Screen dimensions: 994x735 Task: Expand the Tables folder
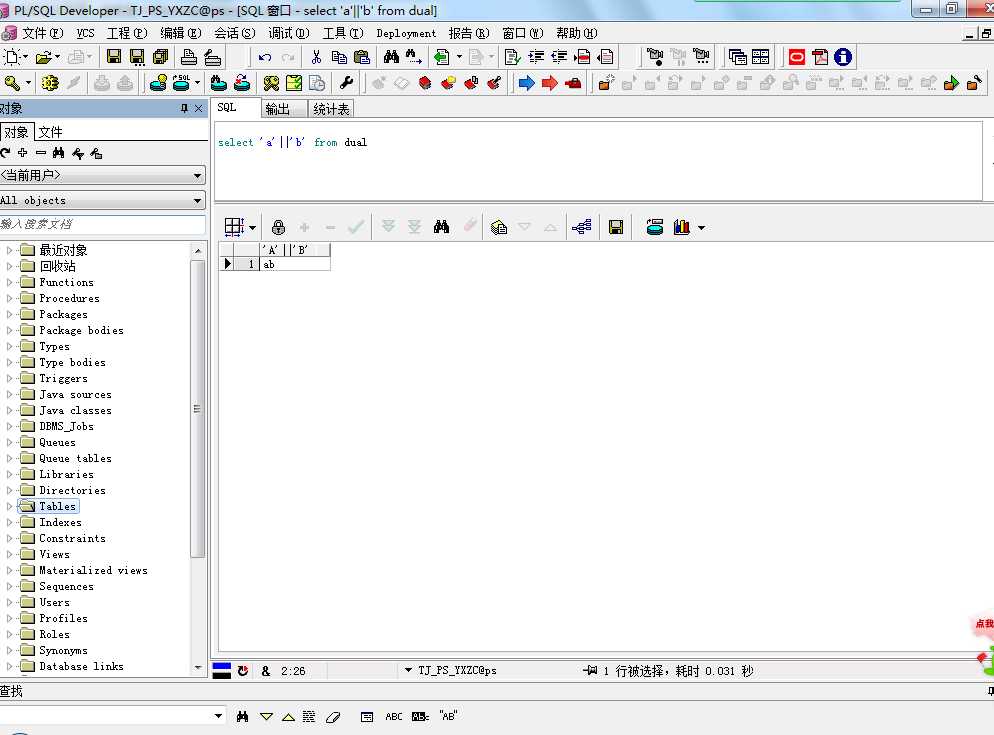pos(9,506)
